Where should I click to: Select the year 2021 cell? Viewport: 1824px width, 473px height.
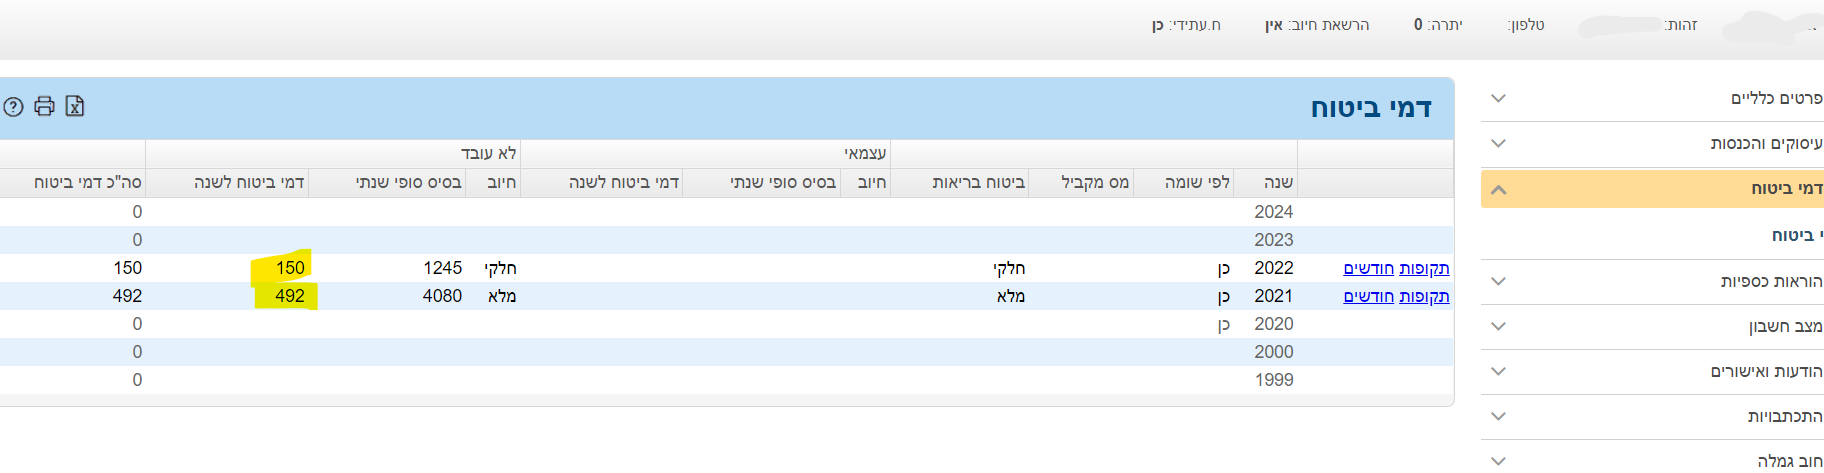point(1274,296)
